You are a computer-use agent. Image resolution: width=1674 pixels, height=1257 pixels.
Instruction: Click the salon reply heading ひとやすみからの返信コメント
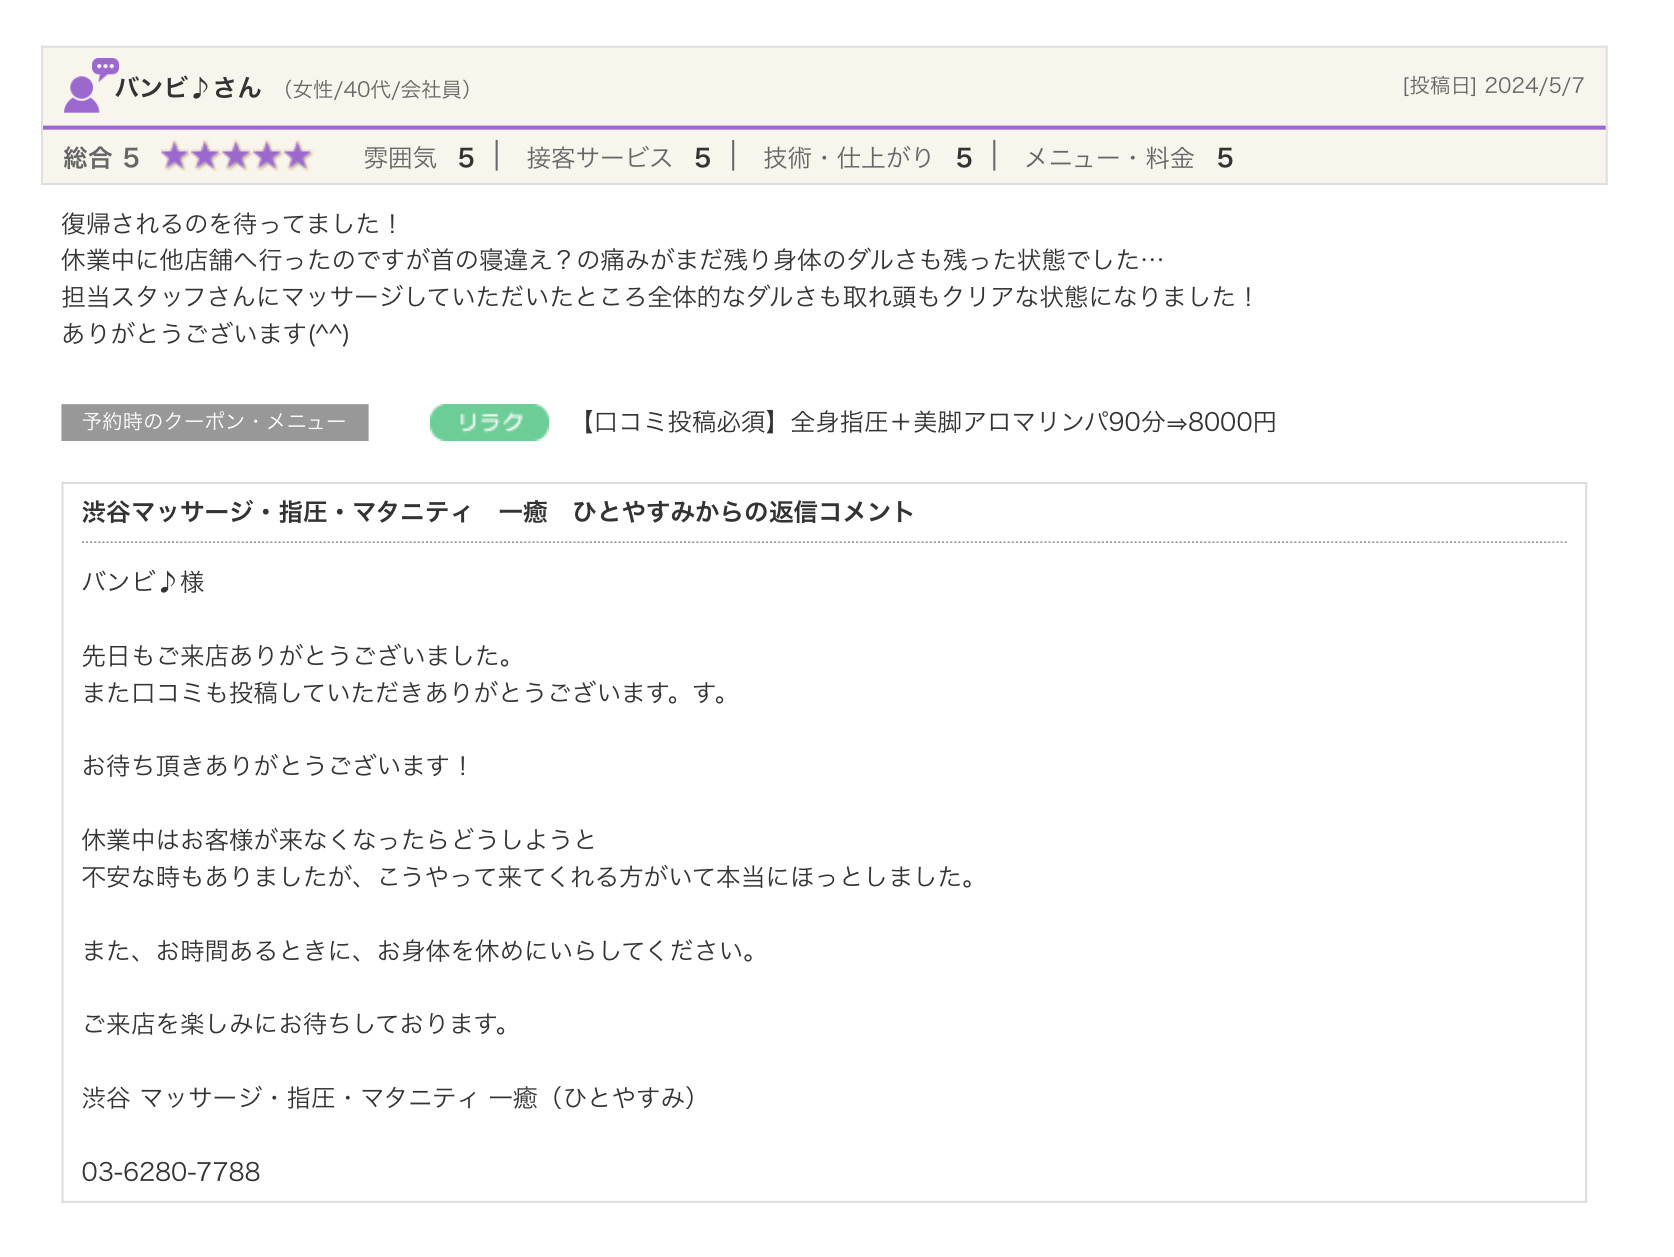click(498, 512)
